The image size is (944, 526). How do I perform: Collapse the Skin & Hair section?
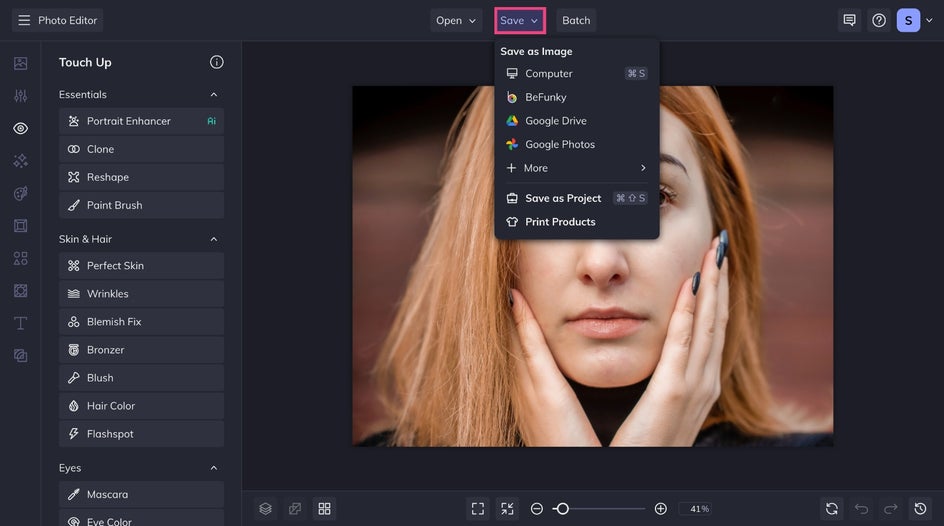click(213, 240)
